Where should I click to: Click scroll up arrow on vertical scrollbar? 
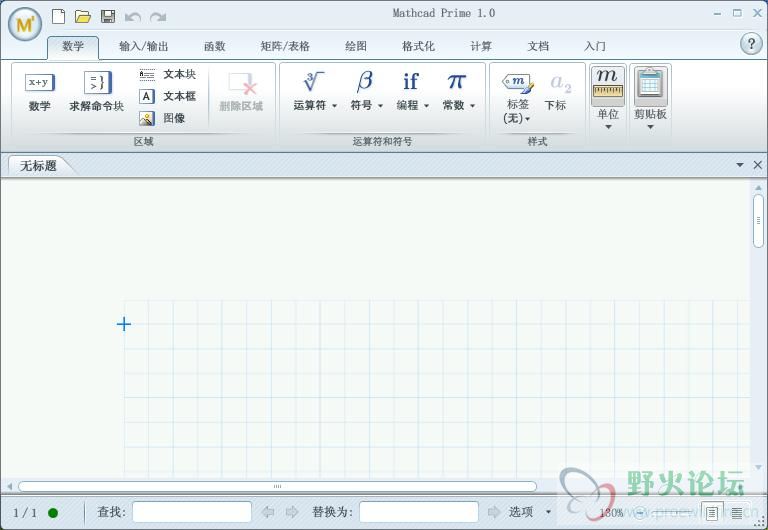[x=758, y=188]
